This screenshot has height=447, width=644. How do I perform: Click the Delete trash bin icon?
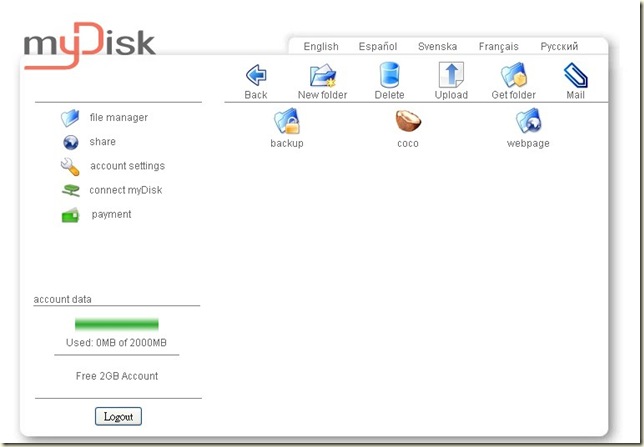point(389,75)
